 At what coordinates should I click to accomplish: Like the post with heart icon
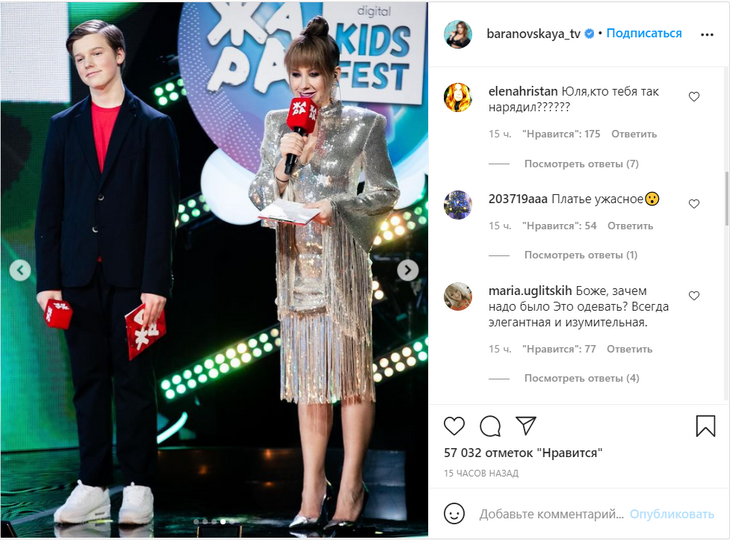454,426
